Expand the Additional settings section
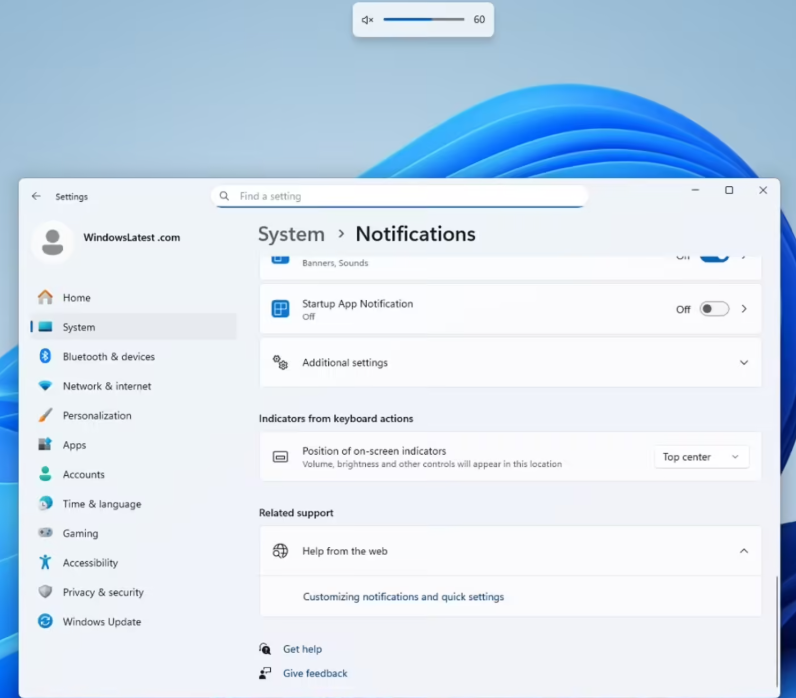Screen dimensions: 796x698 click(x=743, y=363)
